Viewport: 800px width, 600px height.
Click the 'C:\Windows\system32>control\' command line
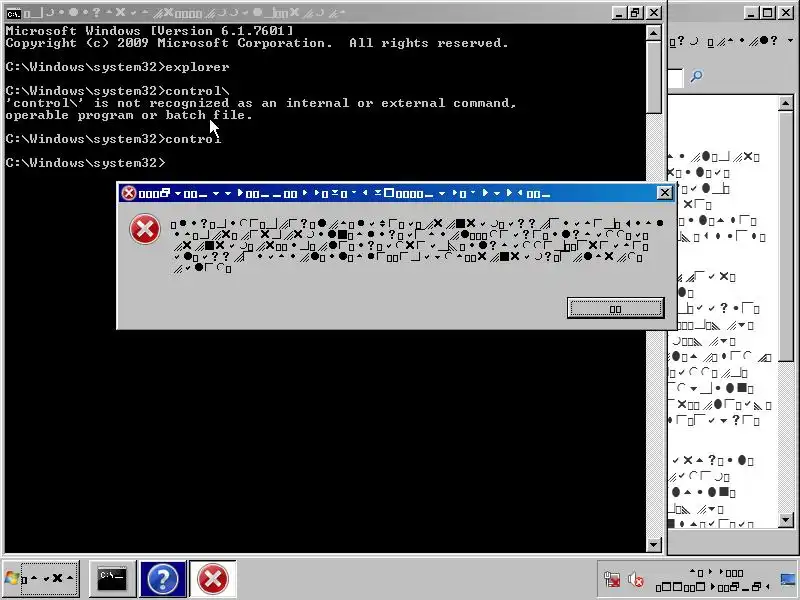click(117, 91)
